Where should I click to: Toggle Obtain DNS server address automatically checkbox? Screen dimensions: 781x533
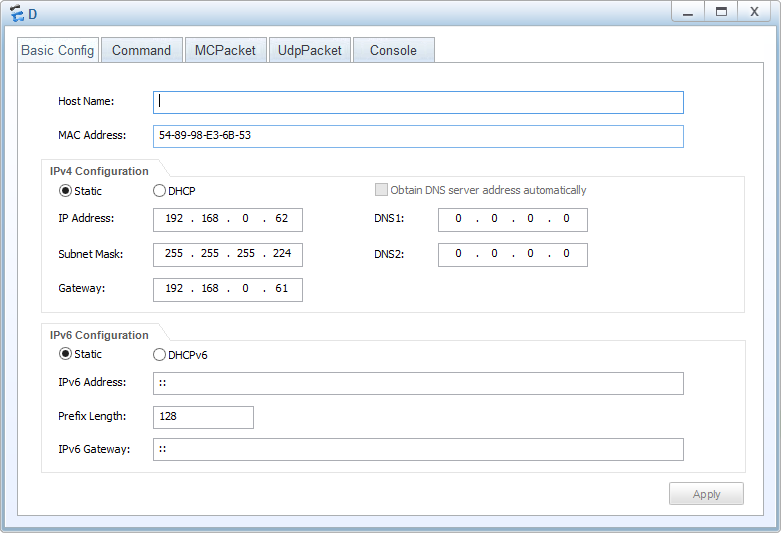(x=381, y=190)
